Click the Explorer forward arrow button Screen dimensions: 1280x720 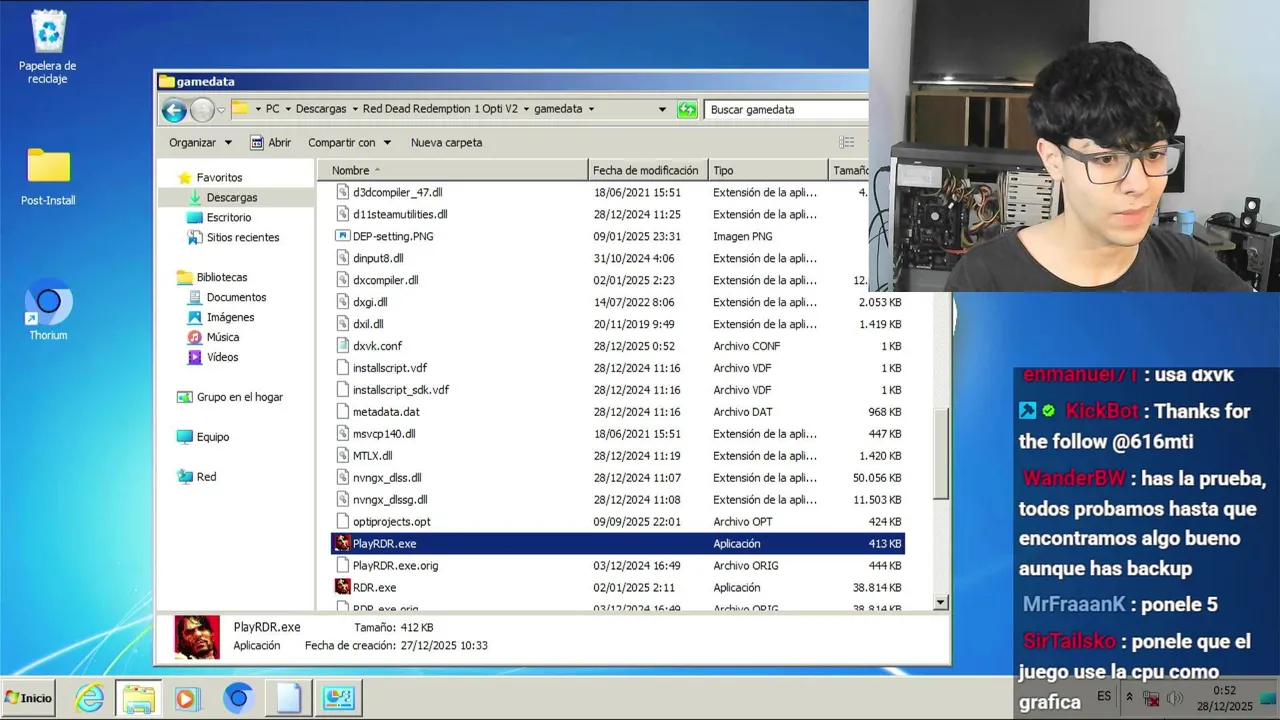coord(202,110)
